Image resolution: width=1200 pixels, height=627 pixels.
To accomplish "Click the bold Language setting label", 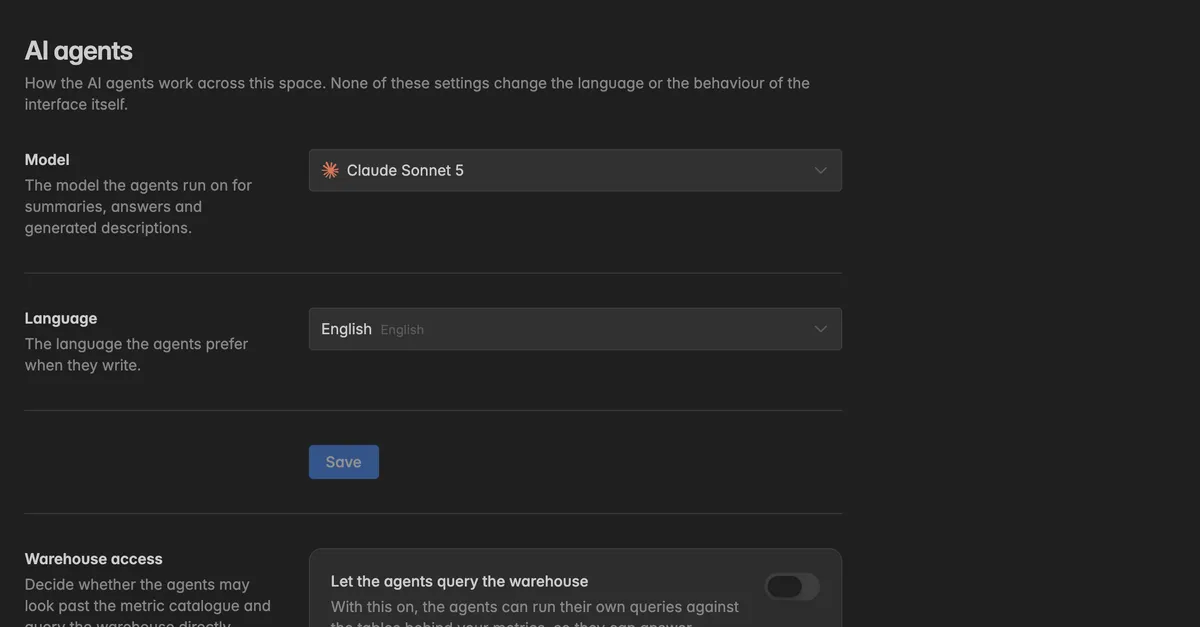I will (61, 318).
